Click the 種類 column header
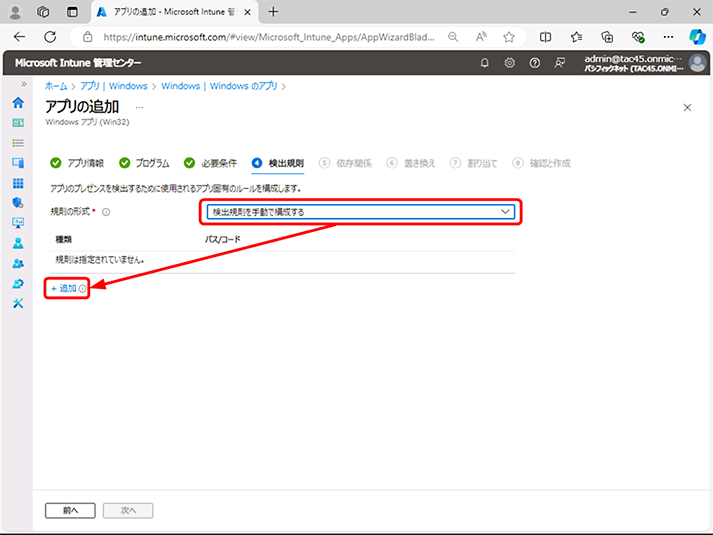Image resolution: width=713 pixels, height=535 pixels. (64, 239)
